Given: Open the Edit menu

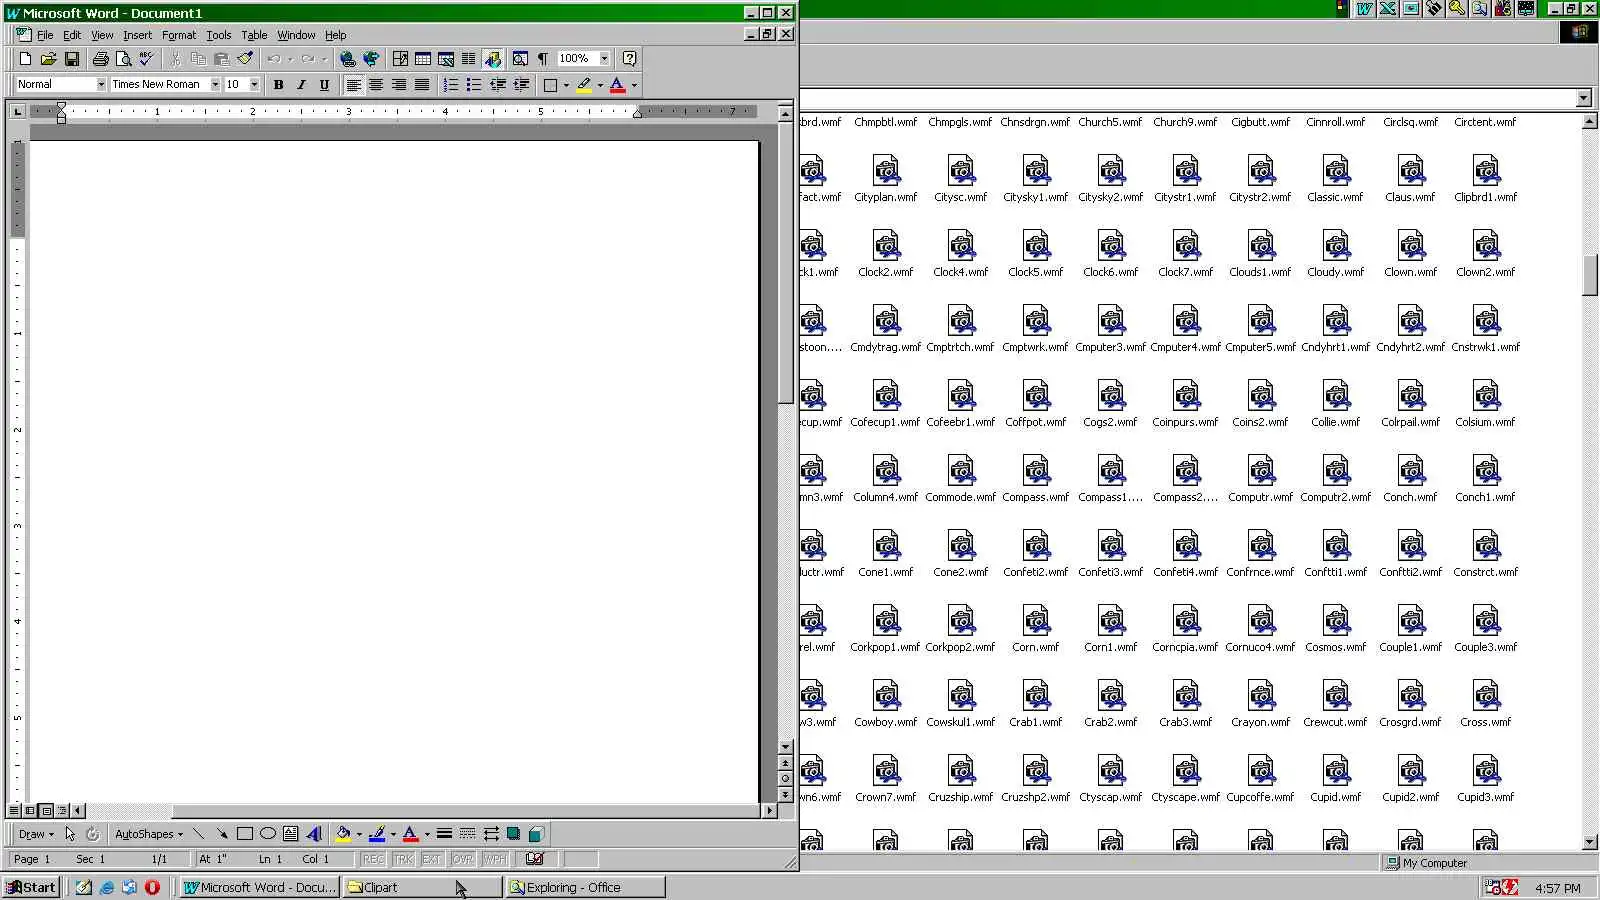Looking at the screenshot, I should tap(72, 35).
